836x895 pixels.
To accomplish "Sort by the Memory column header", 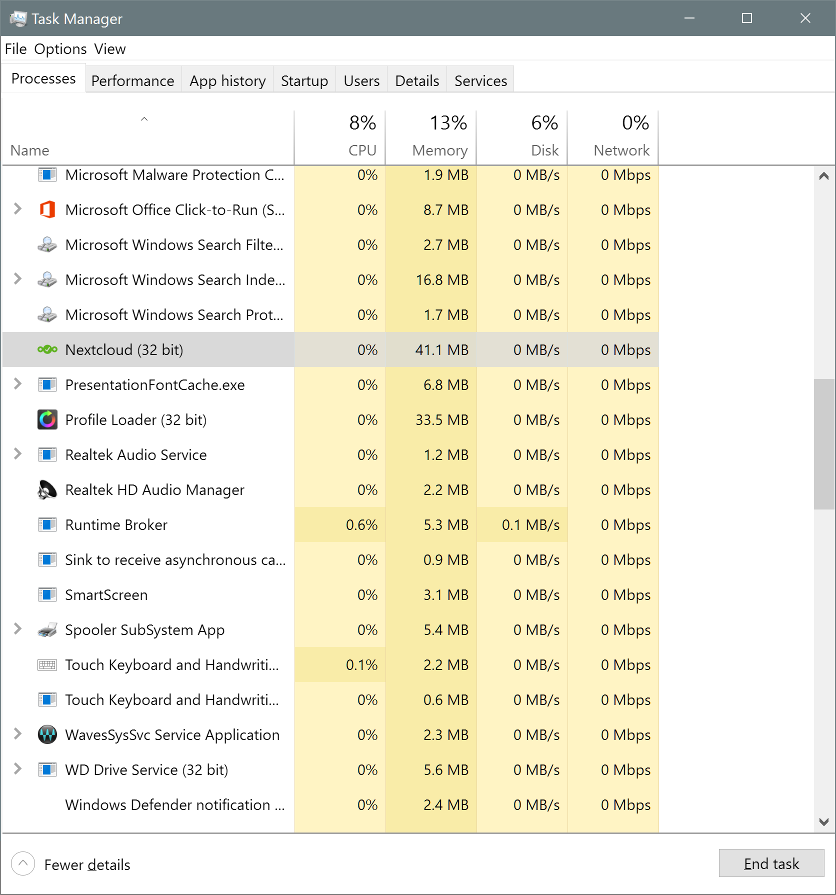I will 431,137.
